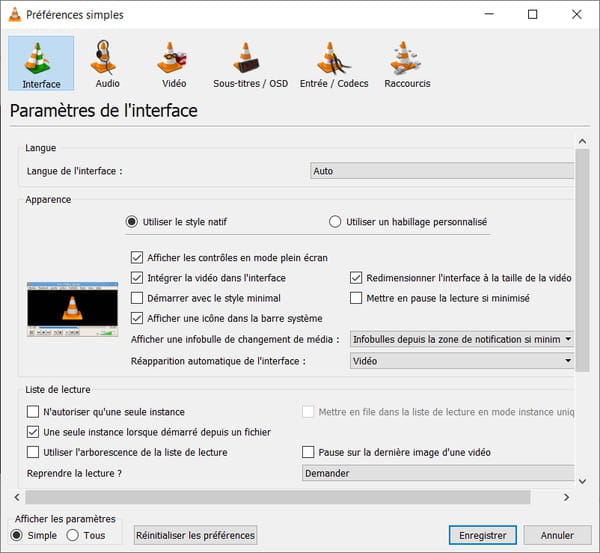Open 'Reprendre la lecture ?' Demander dropdown
The height and width of the screenshot is (553, 600).
438,473
